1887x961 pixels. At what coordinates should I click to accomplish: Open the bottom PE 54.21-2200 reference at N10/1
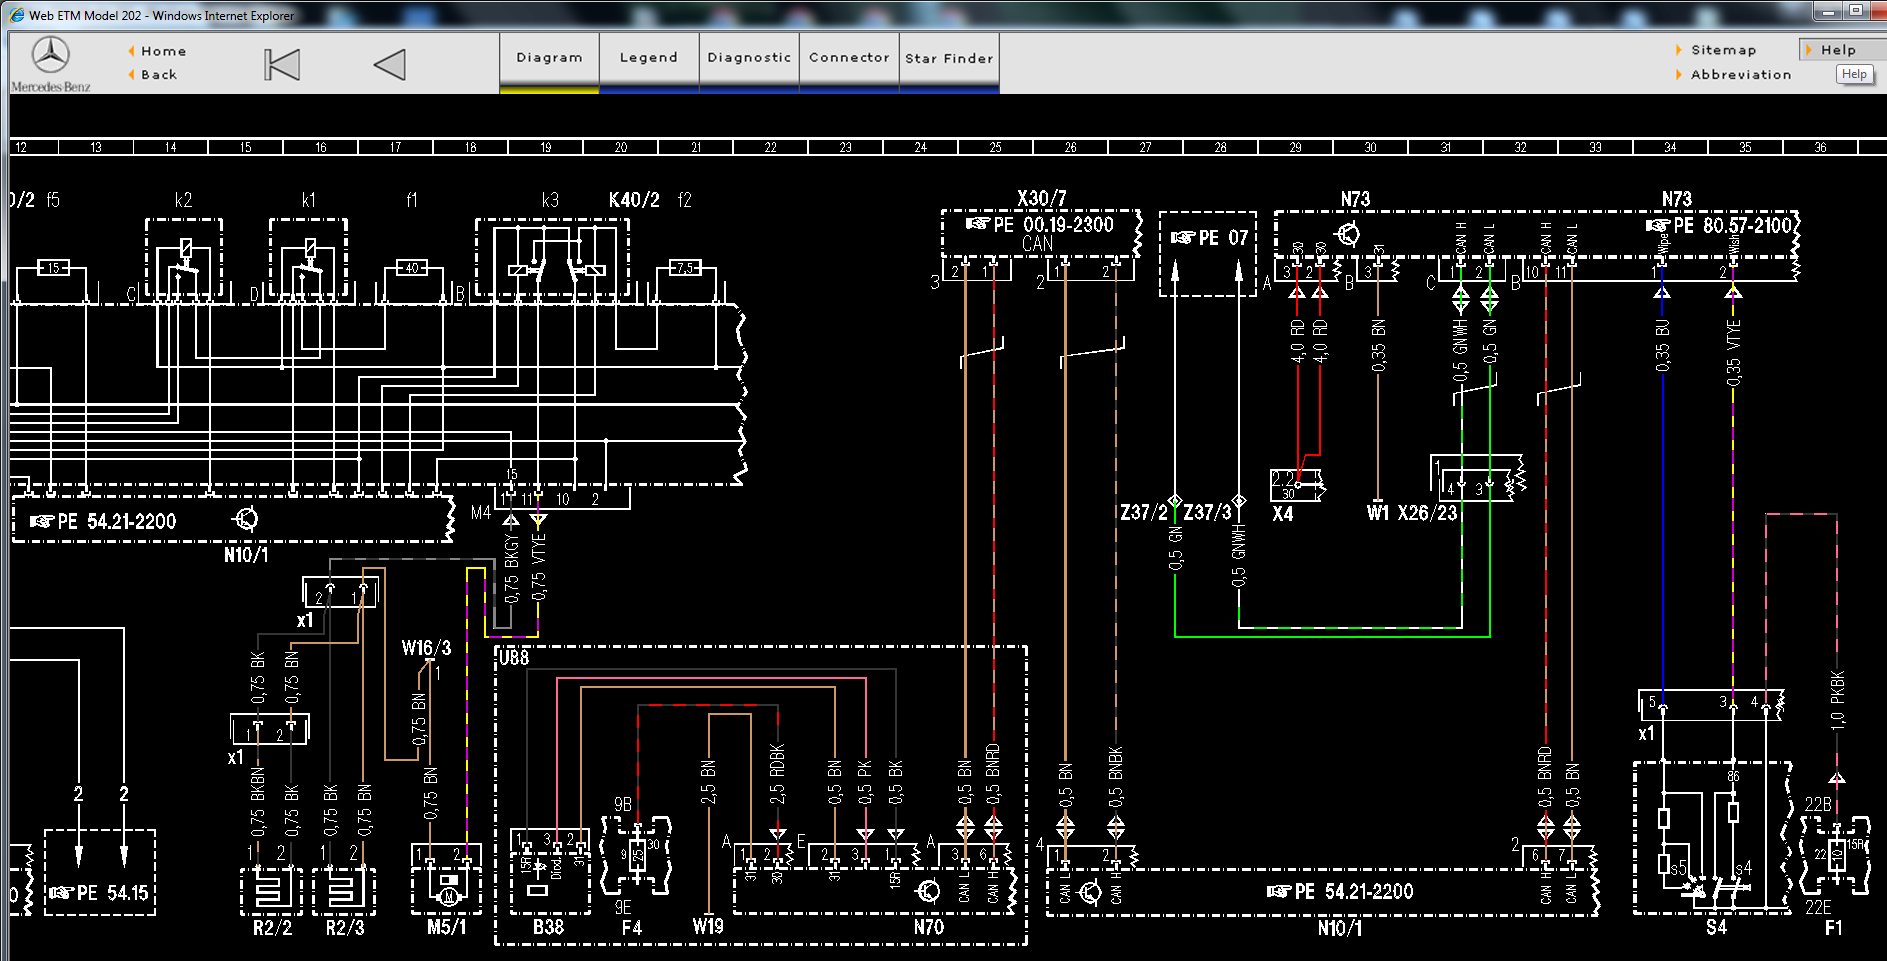click(x=1340, y=891)
